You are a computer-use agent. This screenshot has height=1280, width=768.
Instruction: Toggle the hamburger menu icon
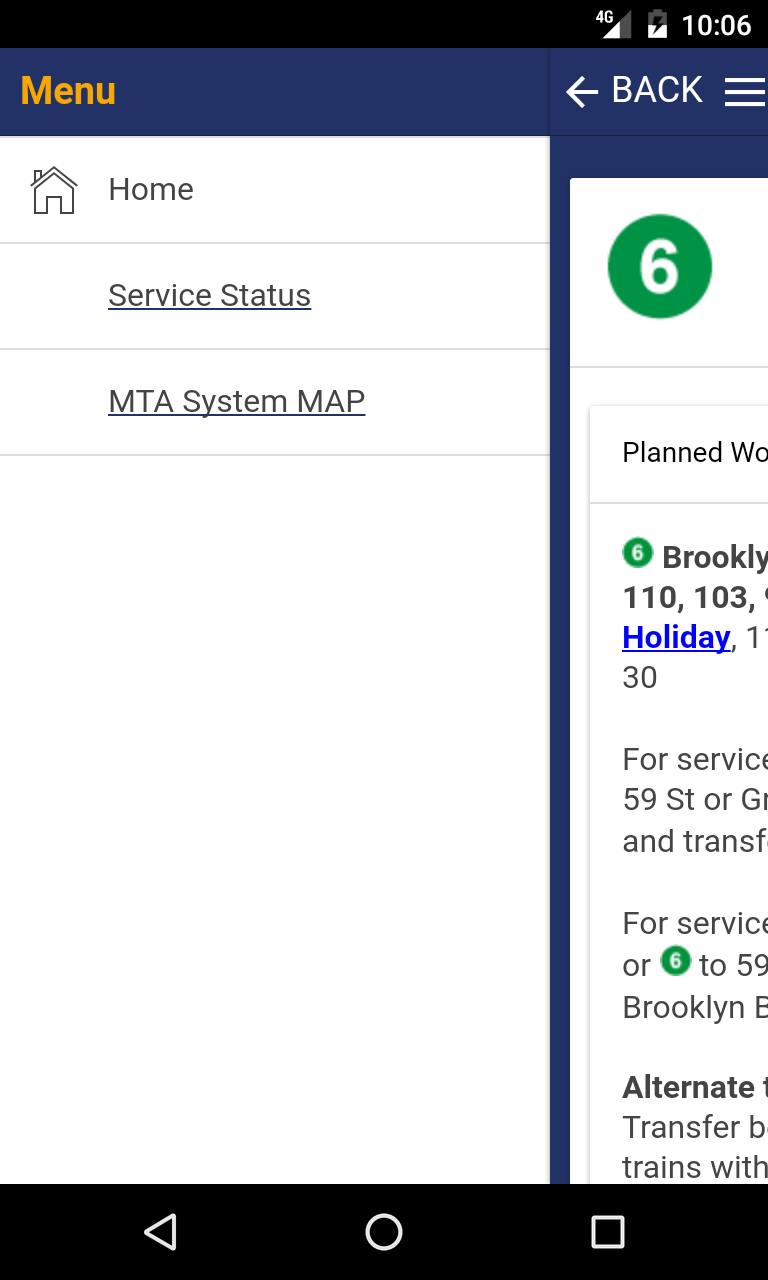pyautogui.click(x=745, y=92)
